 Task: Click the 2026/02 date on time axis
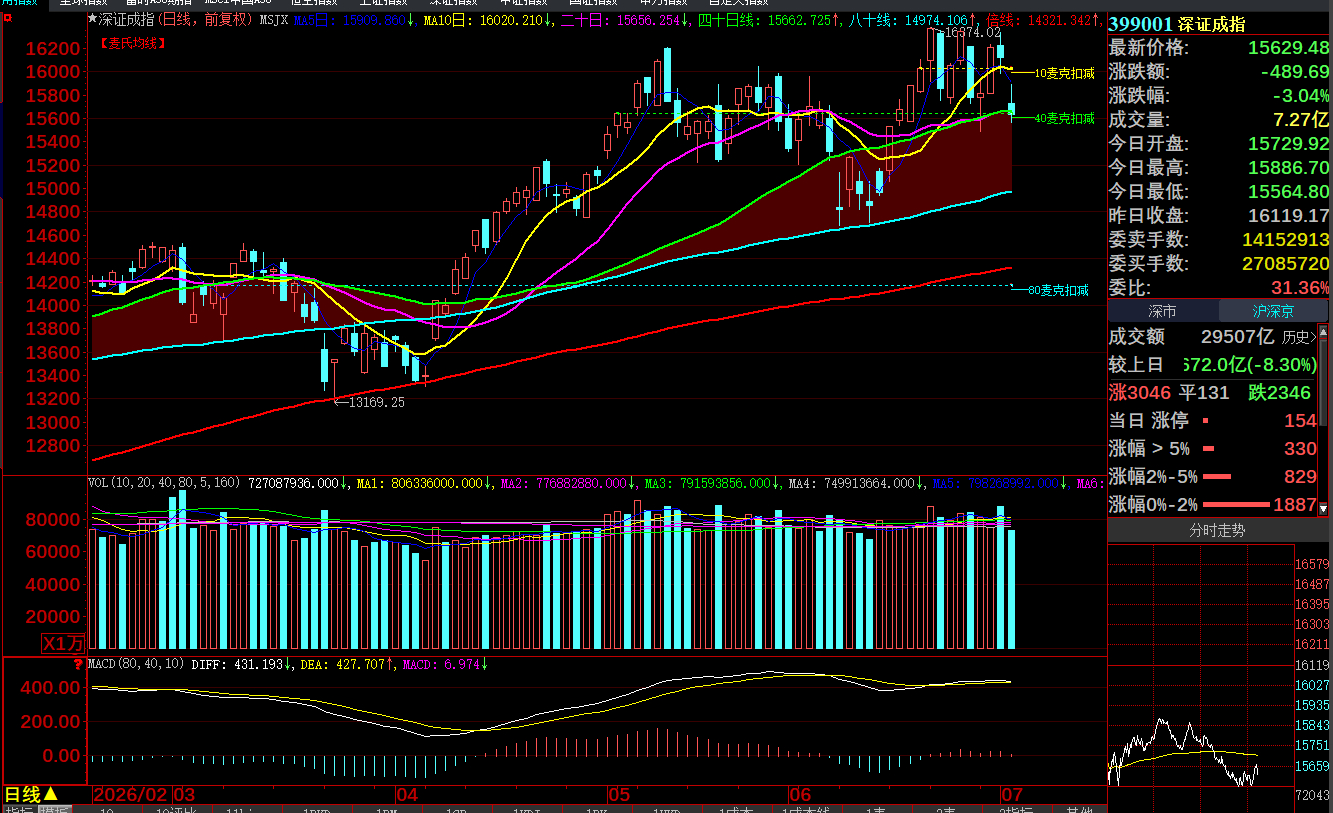[x=131, y=795]
